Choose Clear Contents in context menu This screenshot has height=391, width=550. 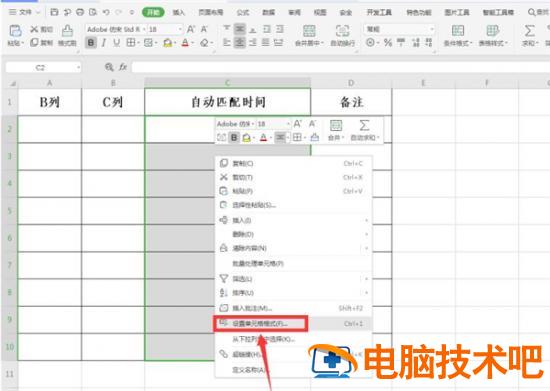tap(293, 248)
